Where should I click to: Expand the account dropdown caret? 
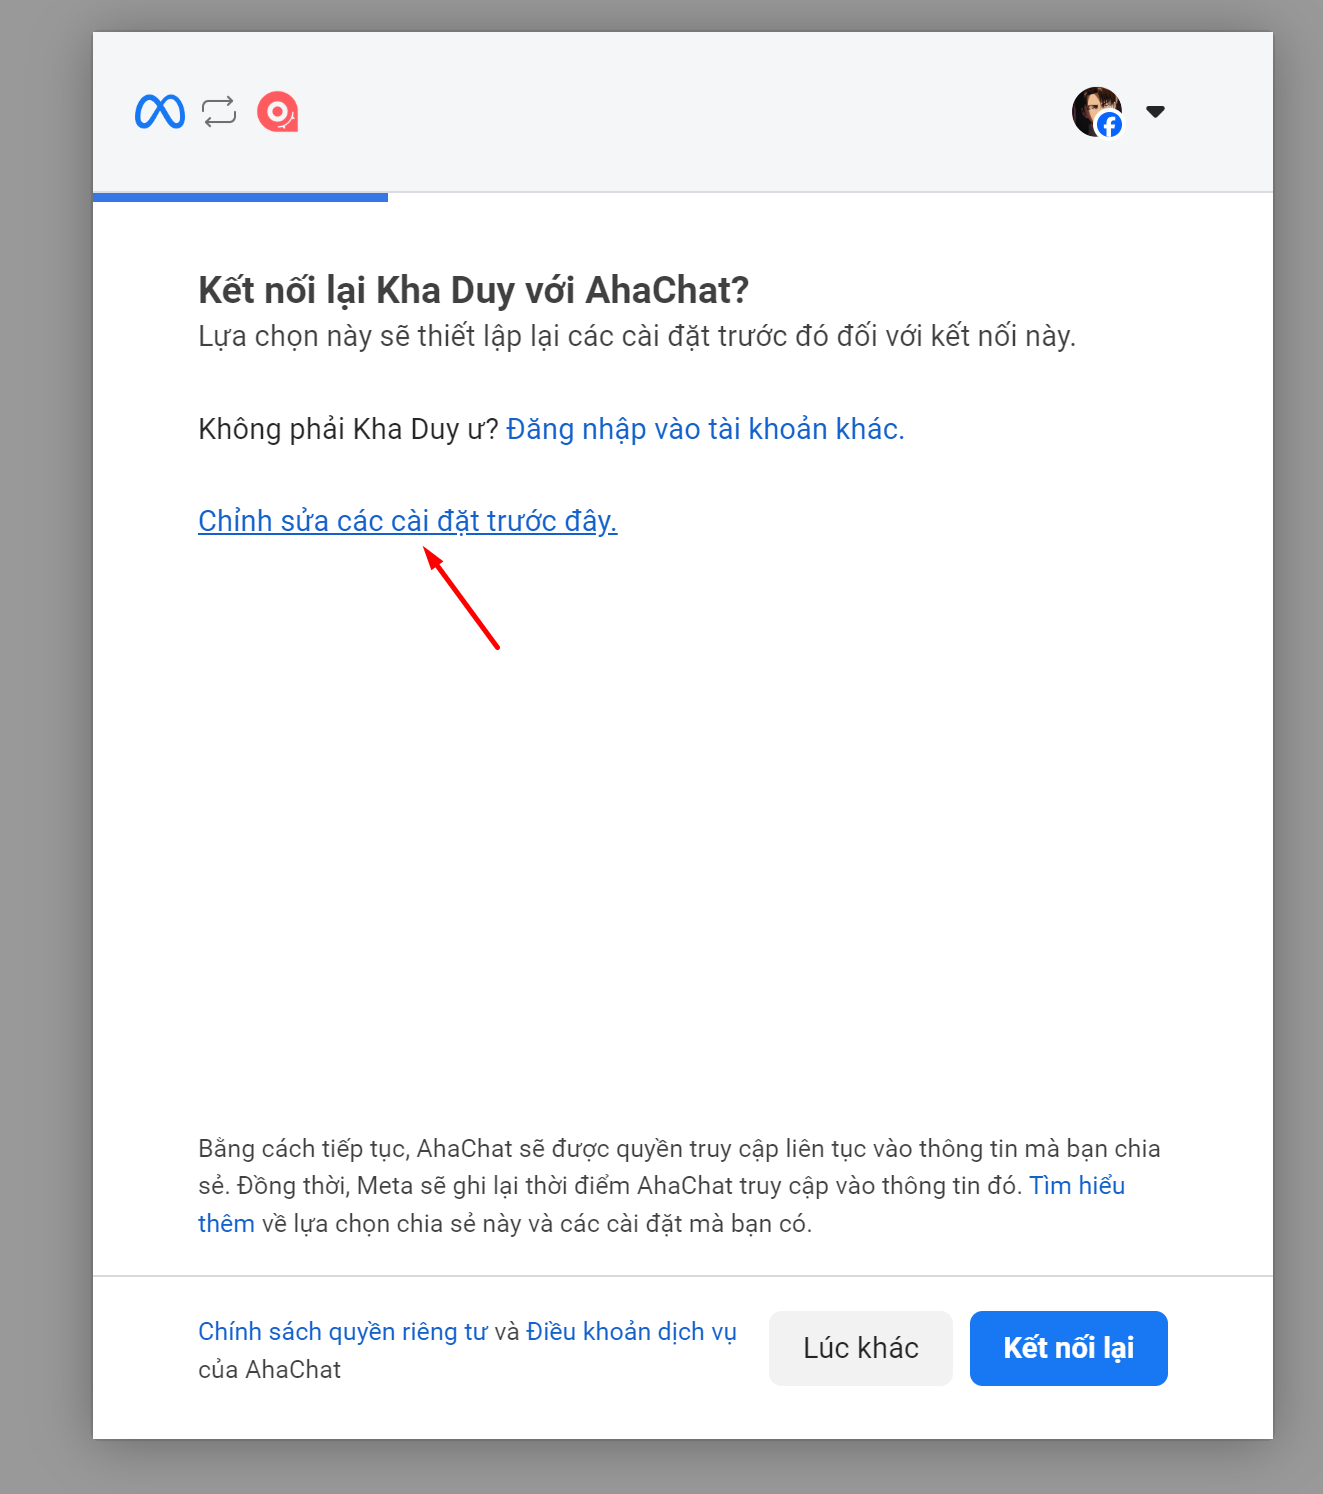1155,111
